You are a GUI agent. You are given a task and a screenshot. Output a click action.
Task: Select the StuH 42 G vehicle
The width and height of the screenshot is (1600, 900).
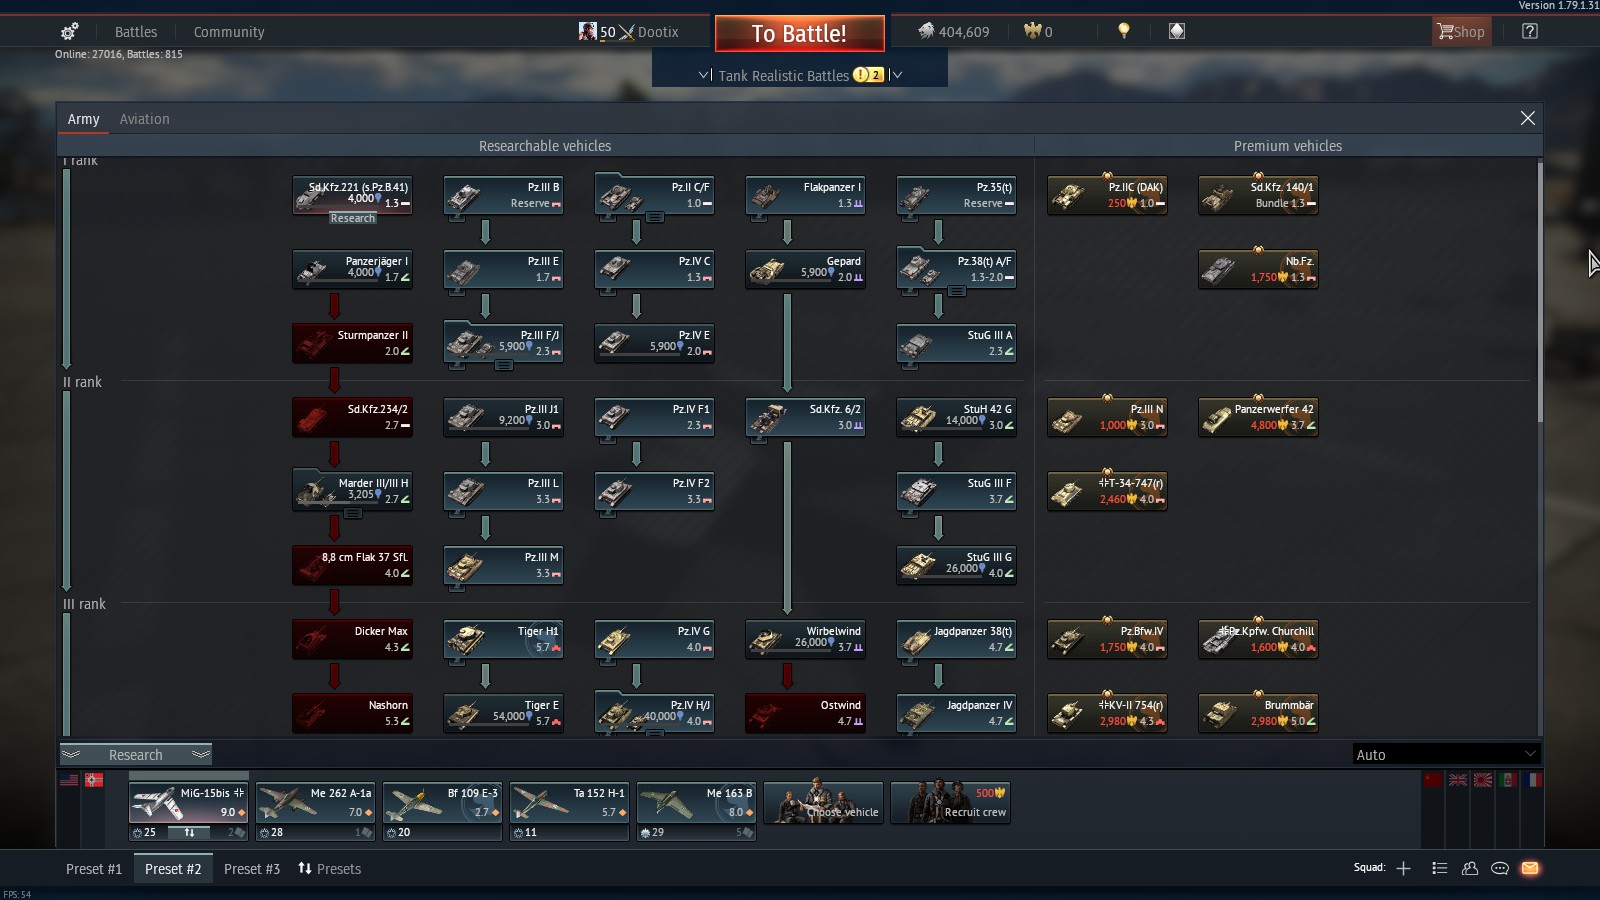point(956,417)
